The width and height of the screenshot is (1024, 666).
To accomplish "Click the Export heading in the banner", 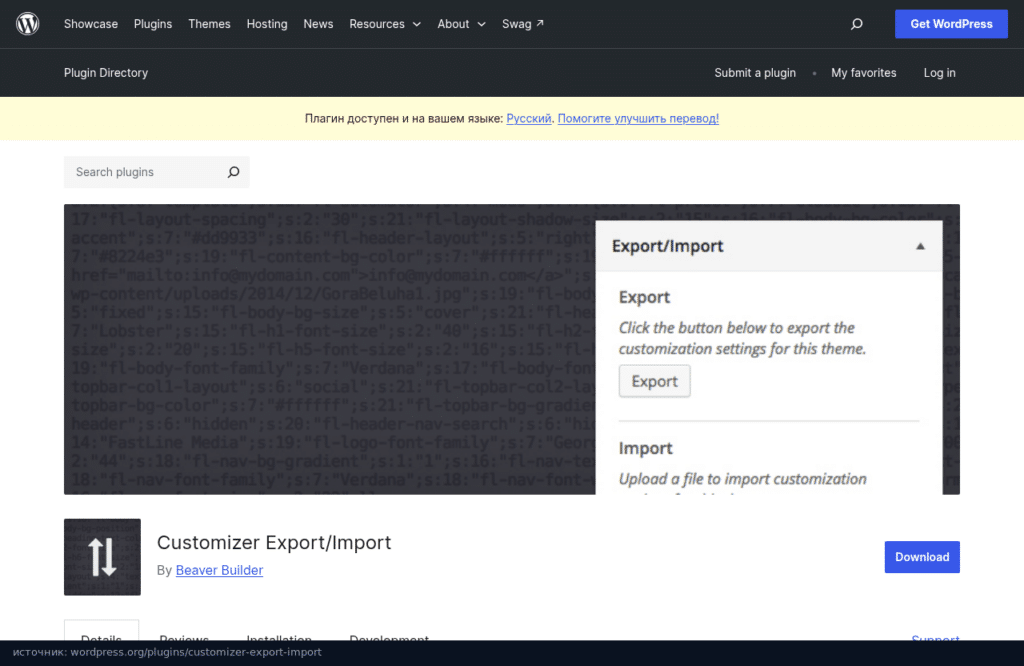I will [x=644, y=297].
